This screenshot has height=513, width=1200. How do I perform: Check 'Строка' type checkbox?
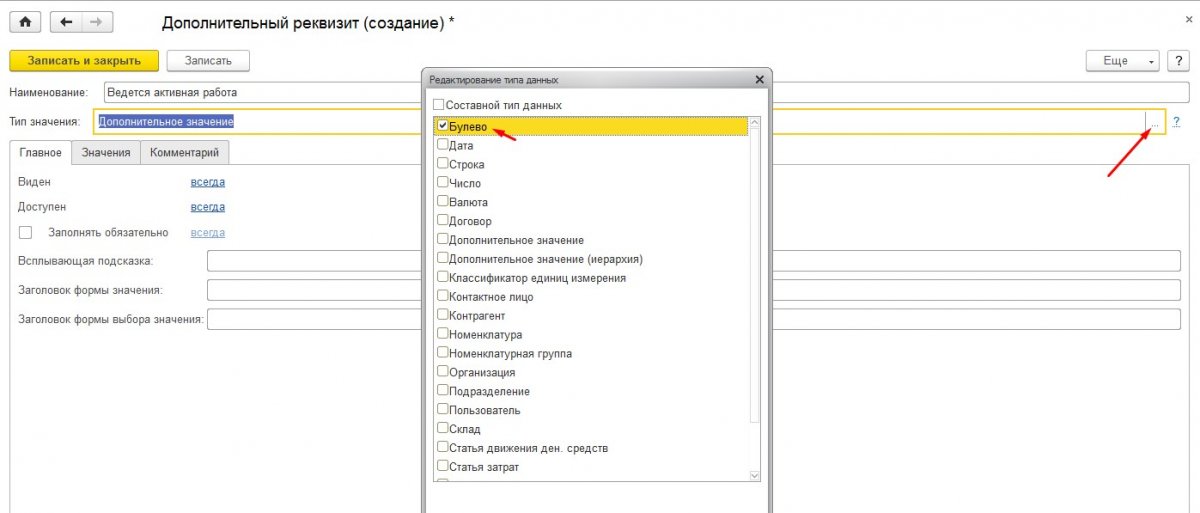[443, 165]
